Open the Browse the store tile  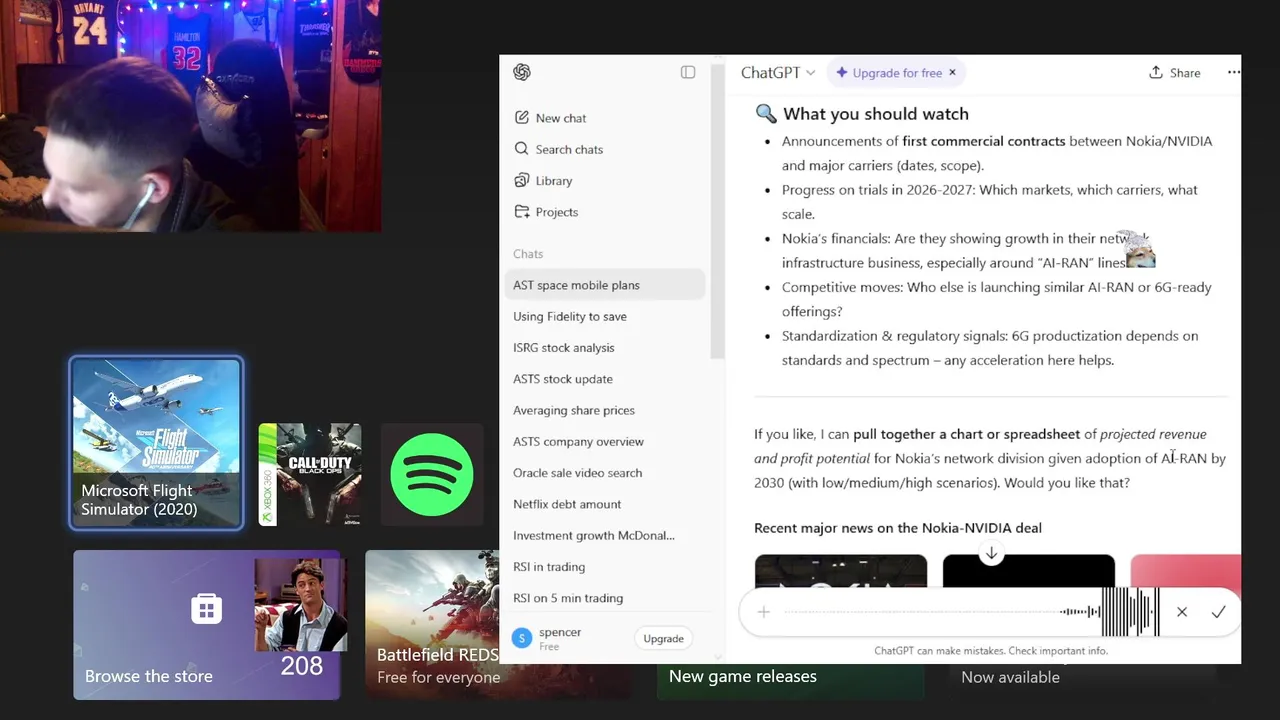pos(207,625)
